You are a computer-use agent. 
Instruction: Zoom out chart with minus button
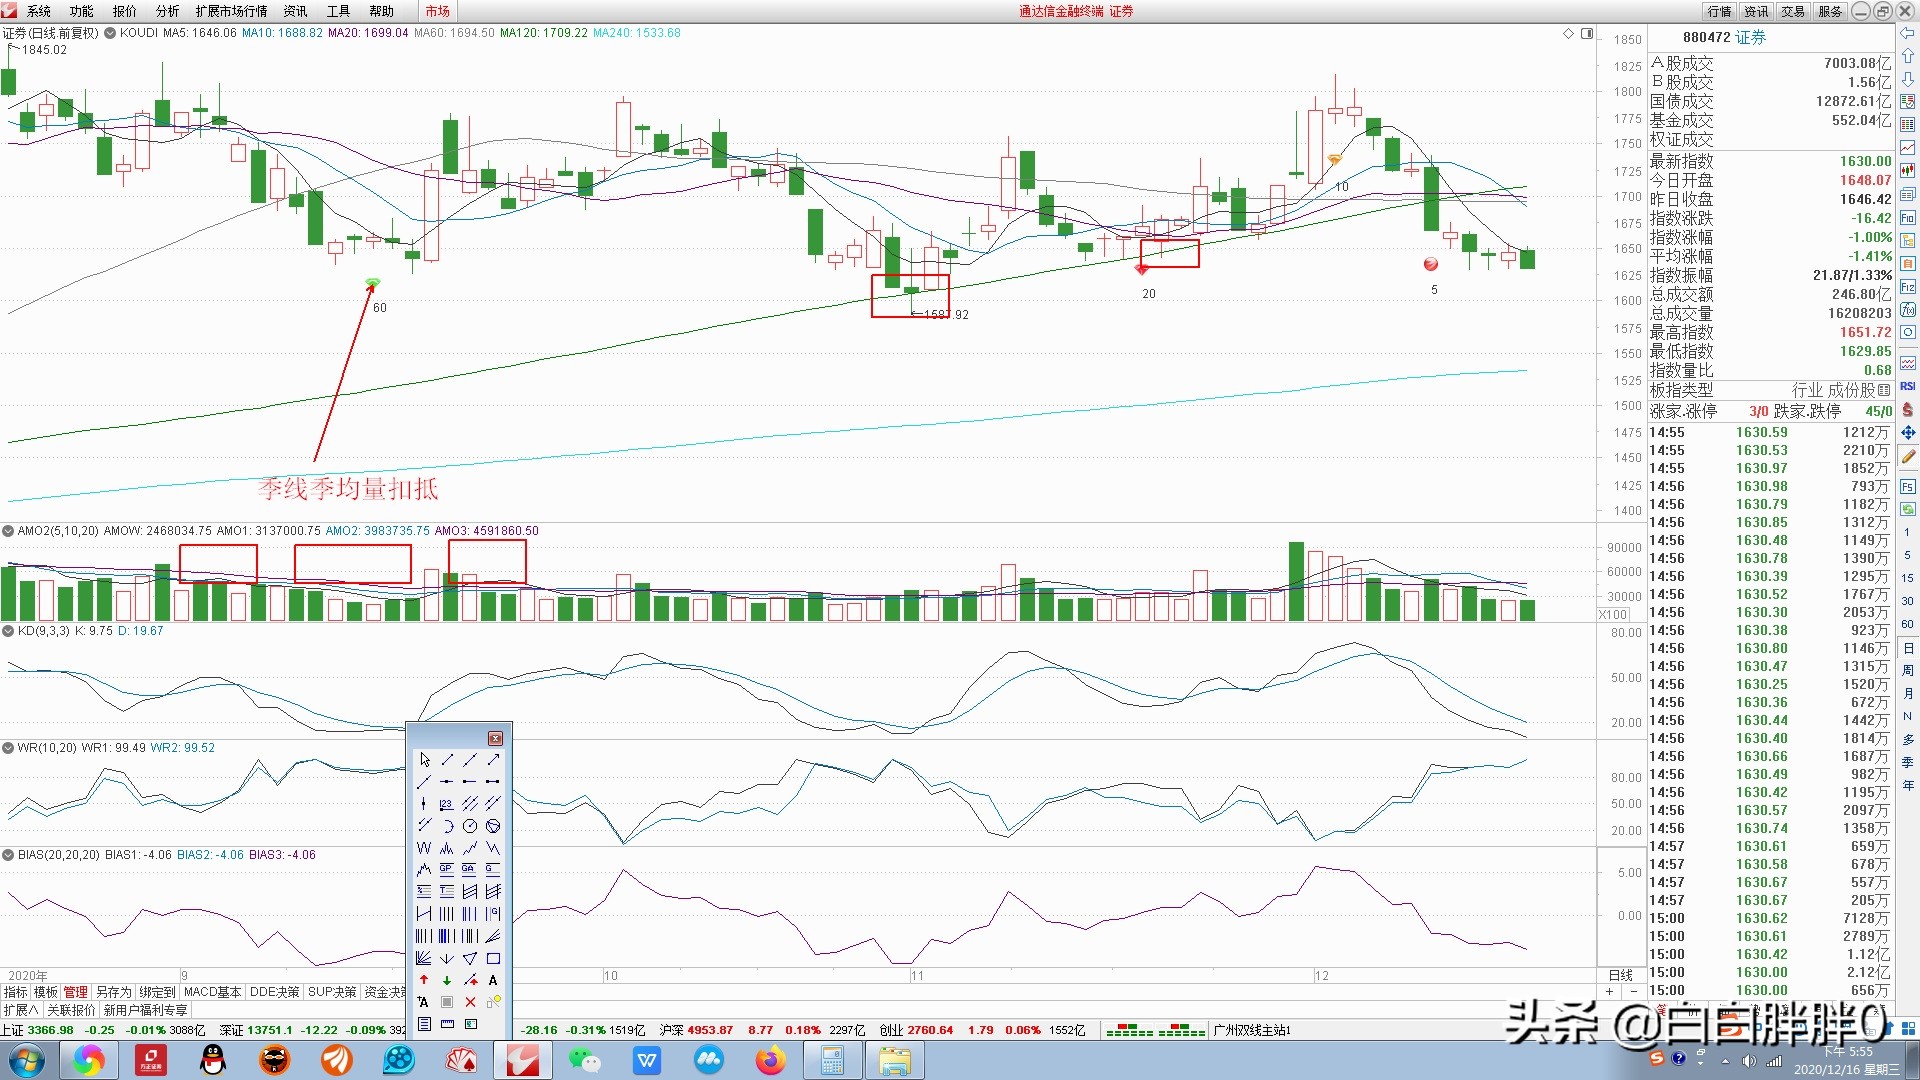[1634, 992]
